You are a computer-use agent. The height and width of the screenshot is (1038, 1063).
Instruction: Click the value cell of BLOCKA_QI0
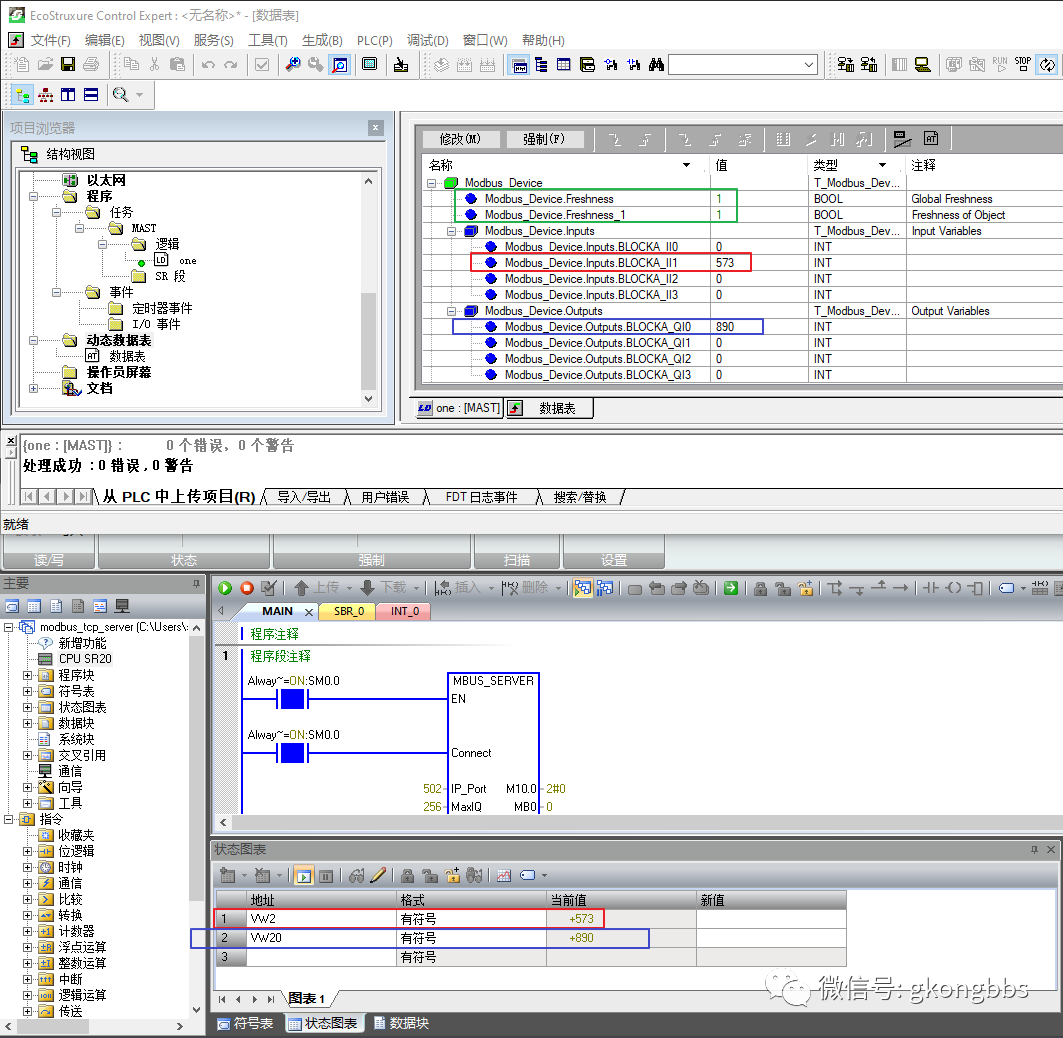tap(759, 327)
